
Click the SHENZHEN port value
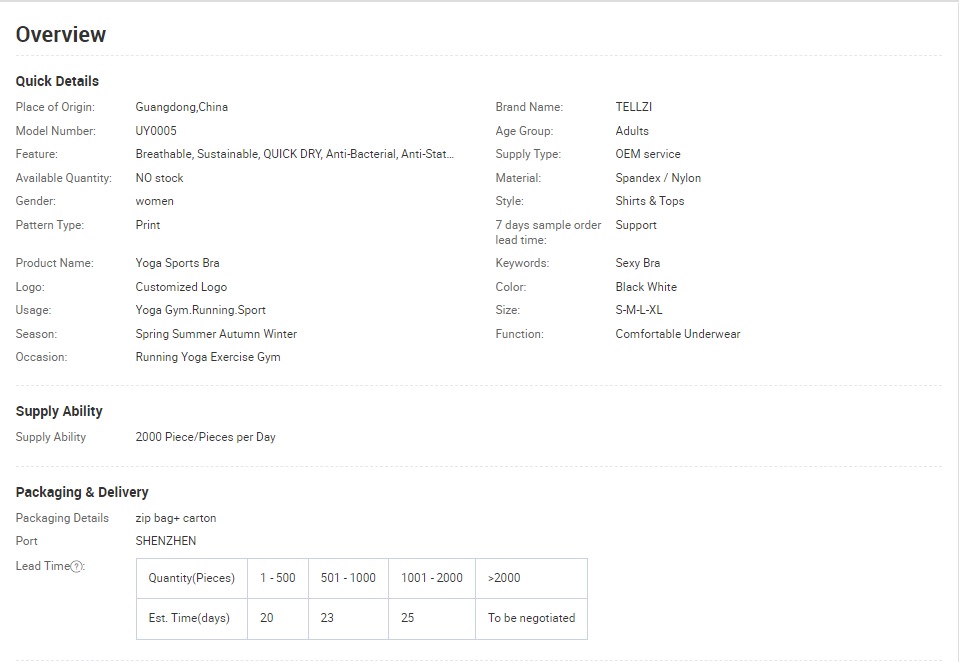tap(166, 541)
